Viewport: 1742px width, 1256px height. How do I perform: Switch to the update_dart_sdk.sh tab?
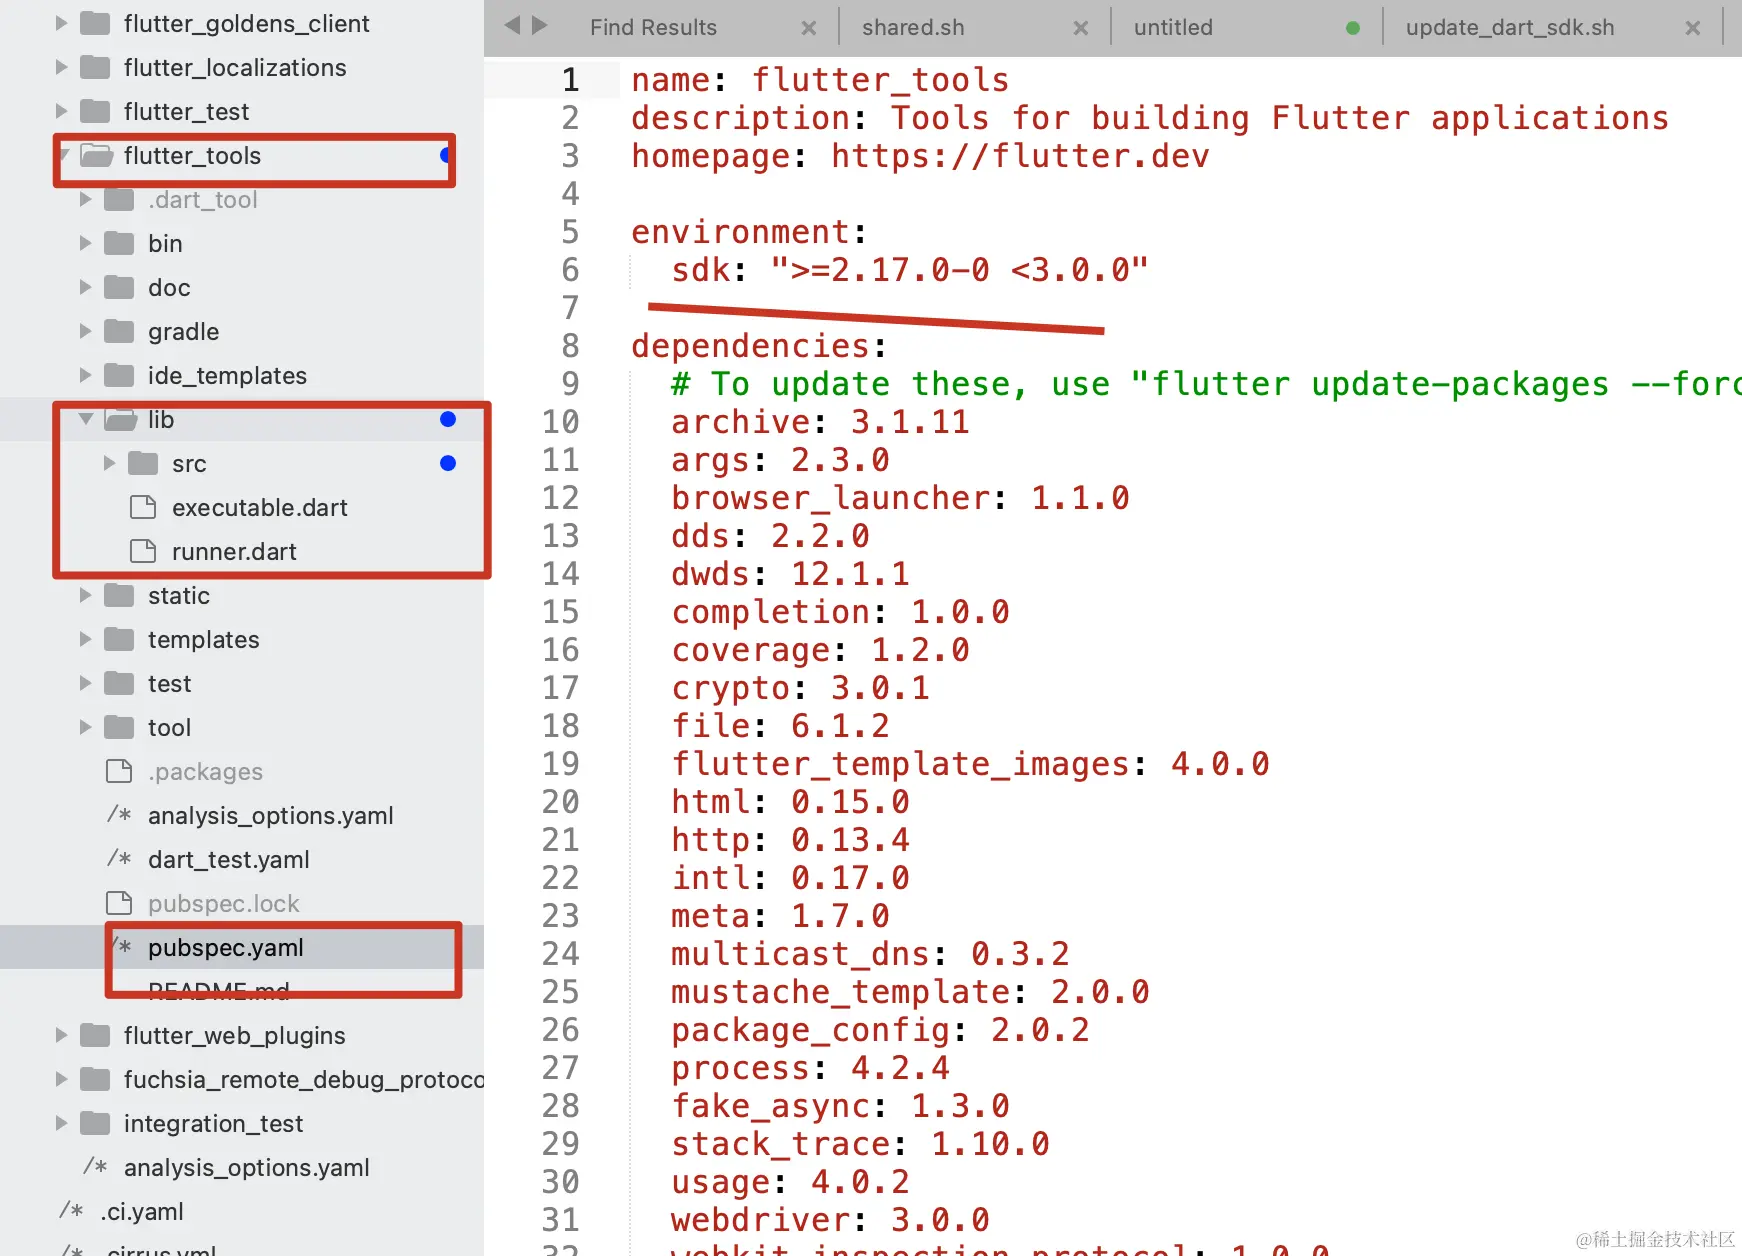click(1510, 28)
